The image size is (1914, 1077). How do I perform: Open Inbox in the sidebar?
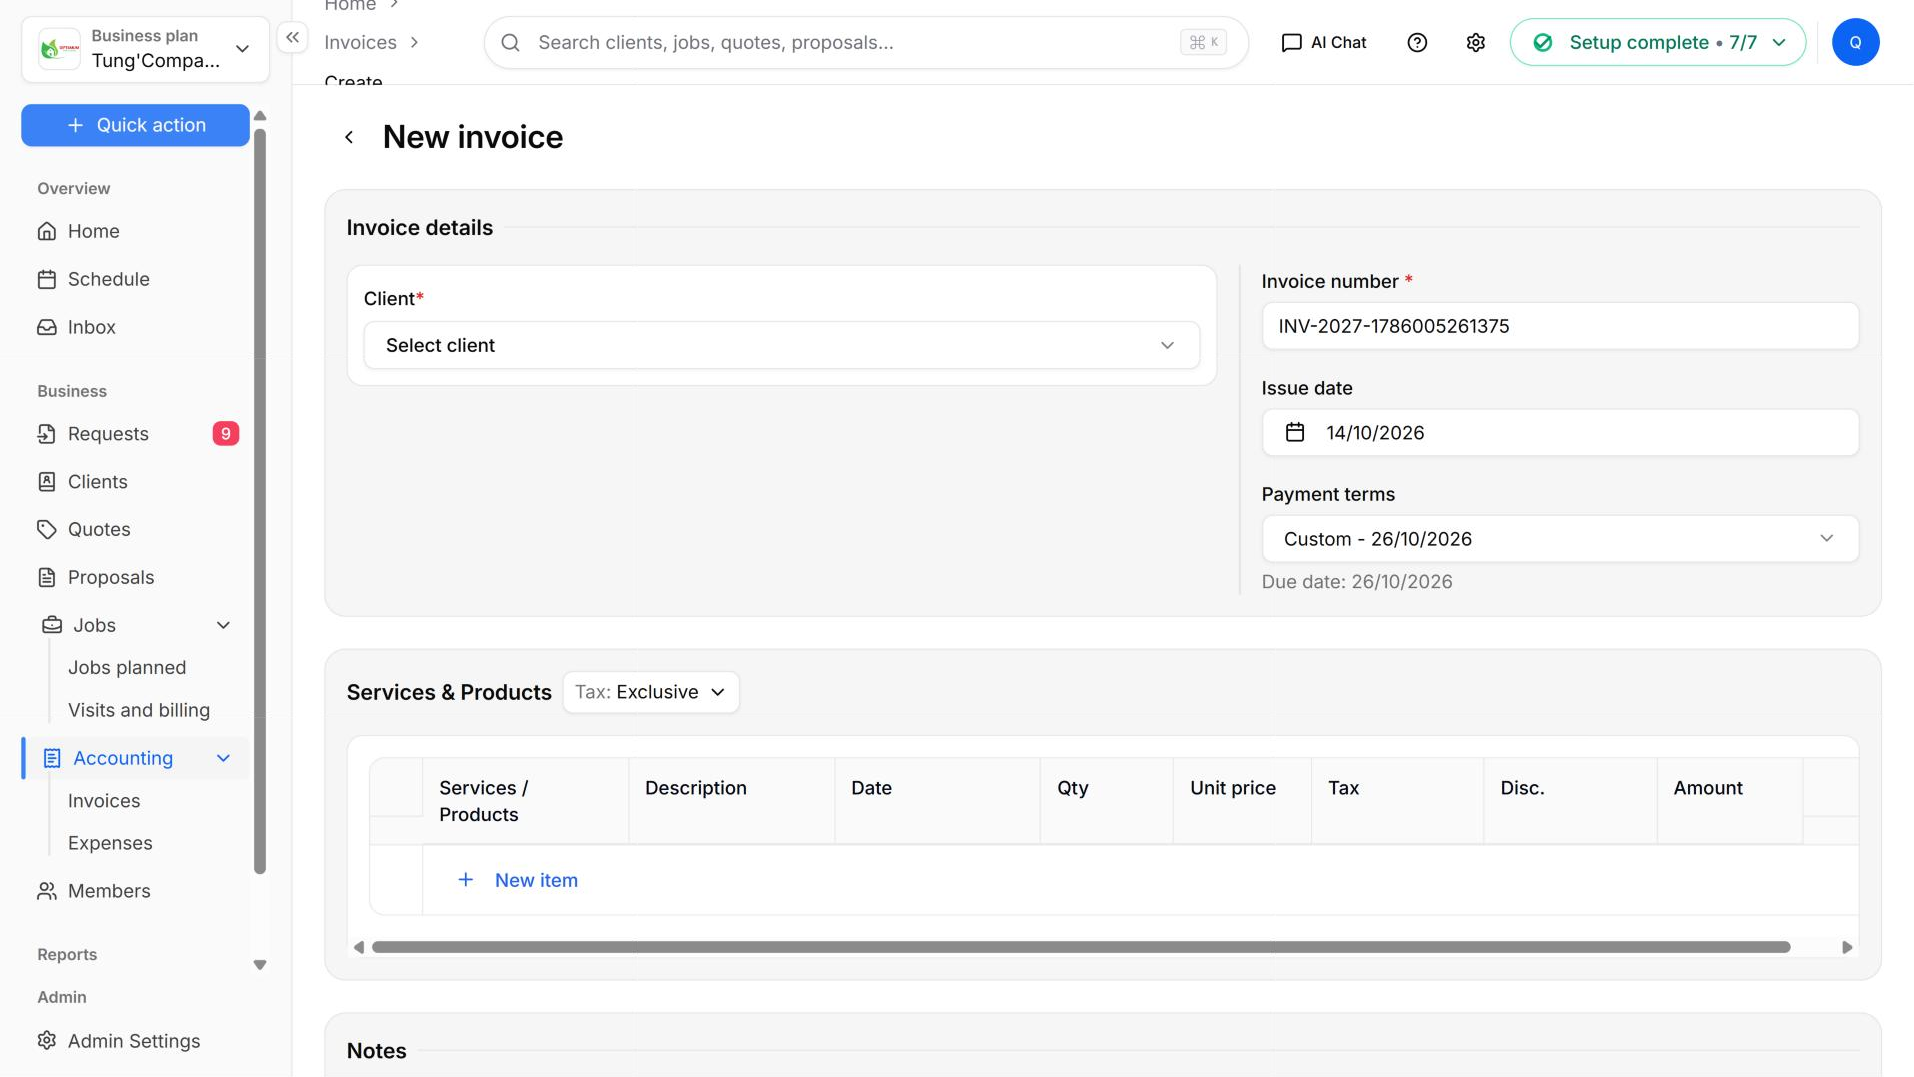(x=91, y=327)
